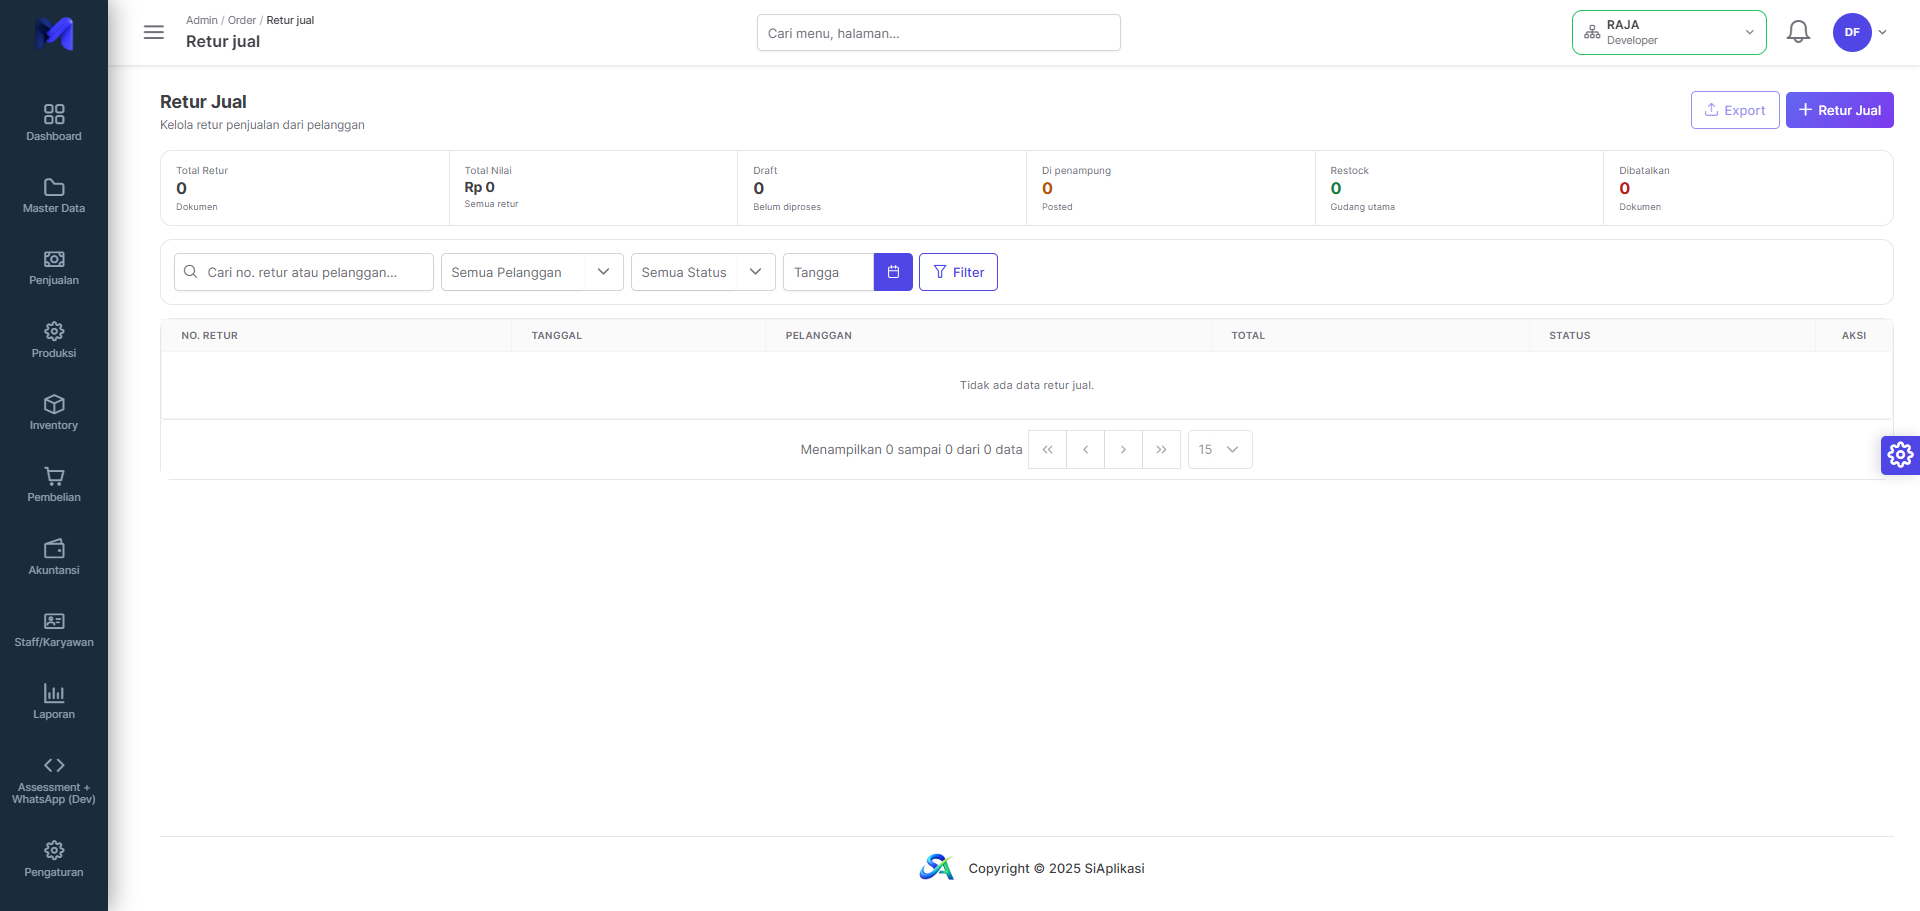Click 'Kelola retur penjualan dari pelanggan' subtitle
The width and height of the screenshot is (1920, 911).
click(262, 125)
